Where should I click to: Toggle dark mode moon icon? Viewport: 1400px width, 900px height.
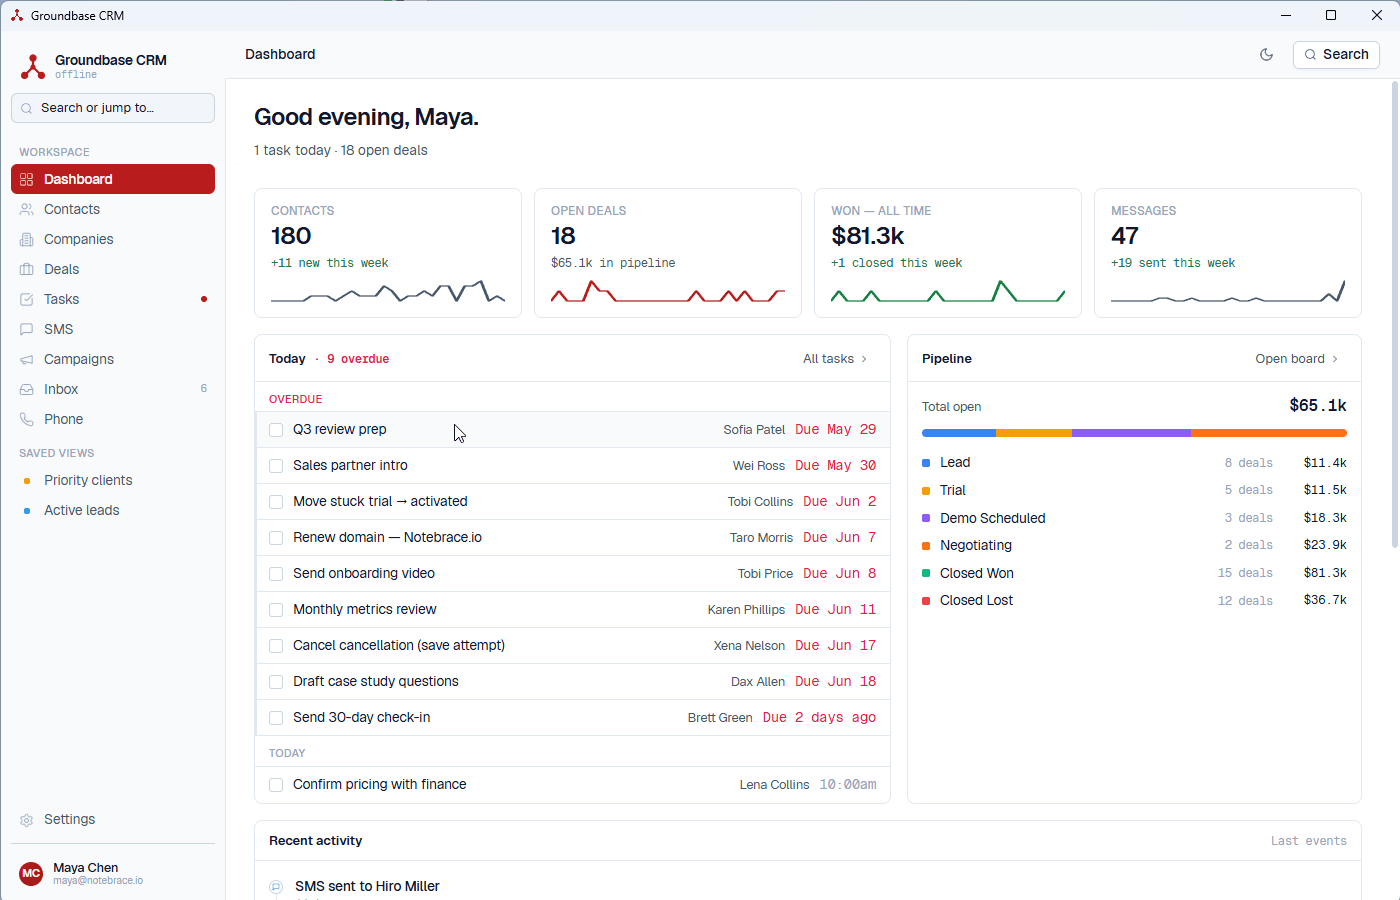[1266, 55]
